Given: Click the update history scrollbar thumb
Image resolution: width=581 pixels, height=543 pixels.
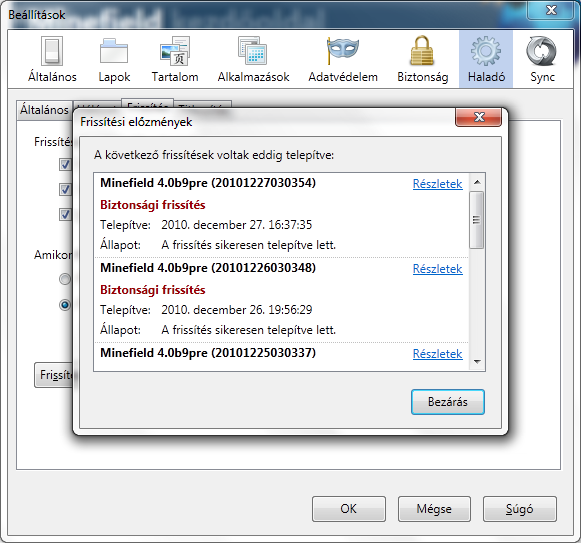Looking at the screenshot, I should point(477,220).
